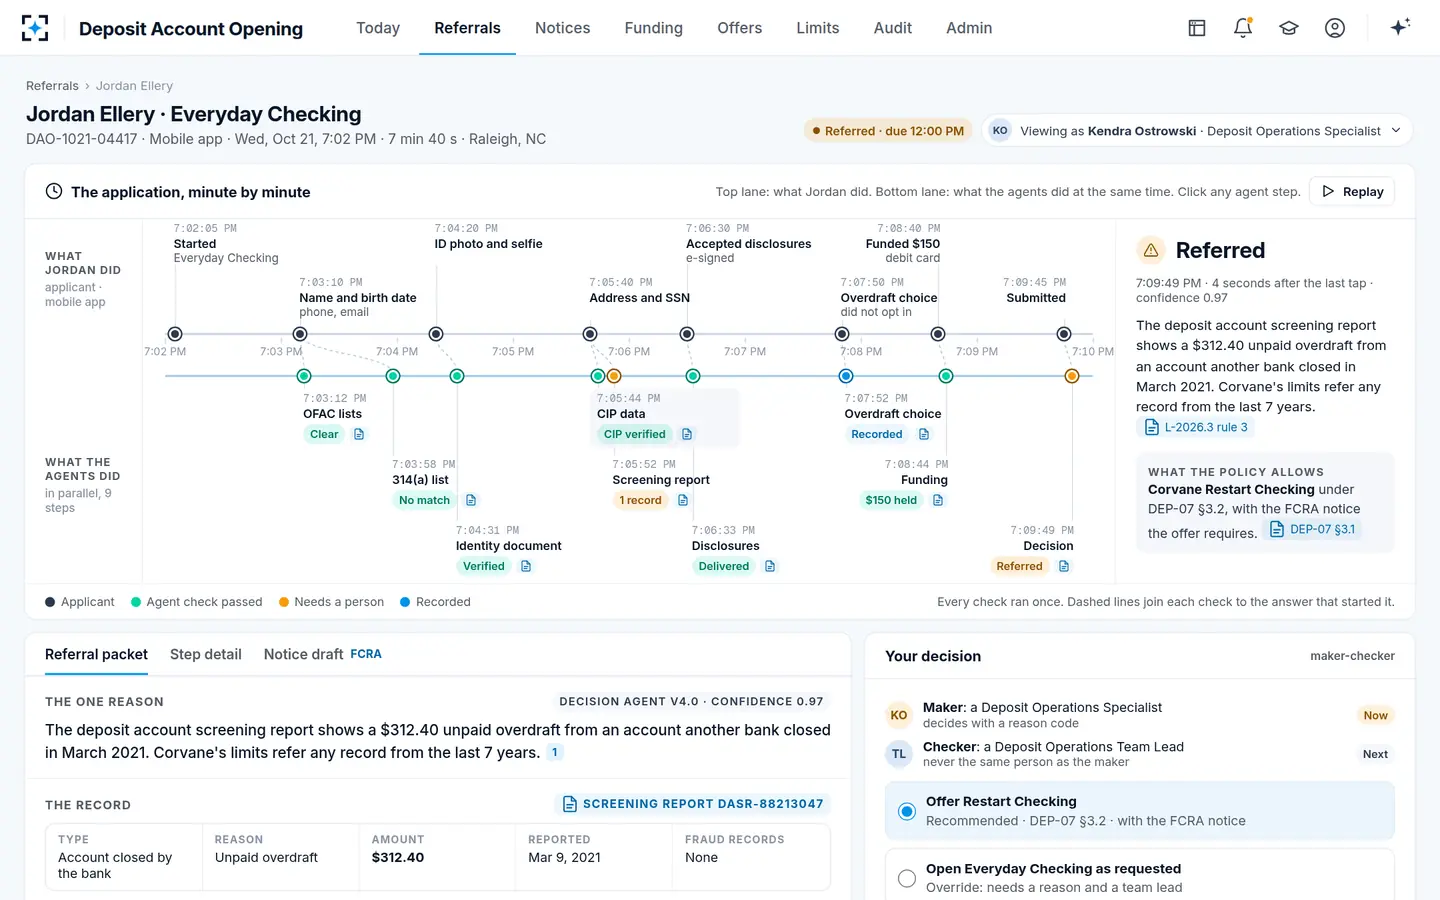Click the Screening report 1 record badge

[x=640, y=500]
